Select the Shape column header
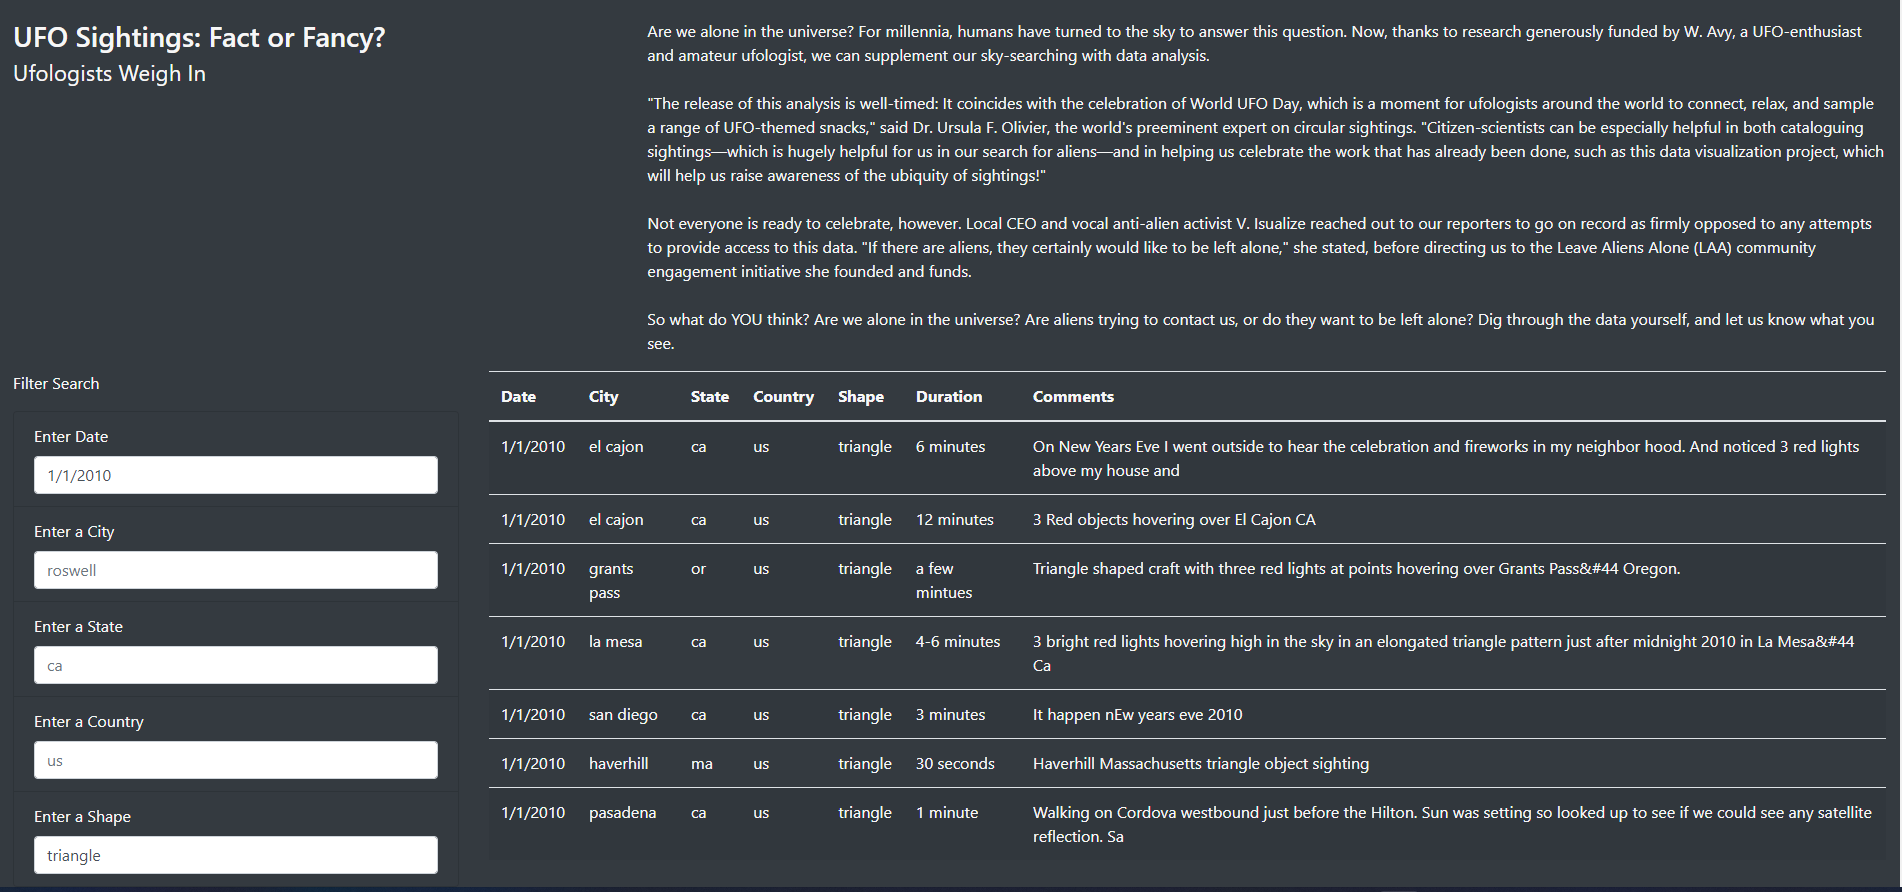Image resolution: width=1902 pixels, height=892 pixels. tap(860, 397)
